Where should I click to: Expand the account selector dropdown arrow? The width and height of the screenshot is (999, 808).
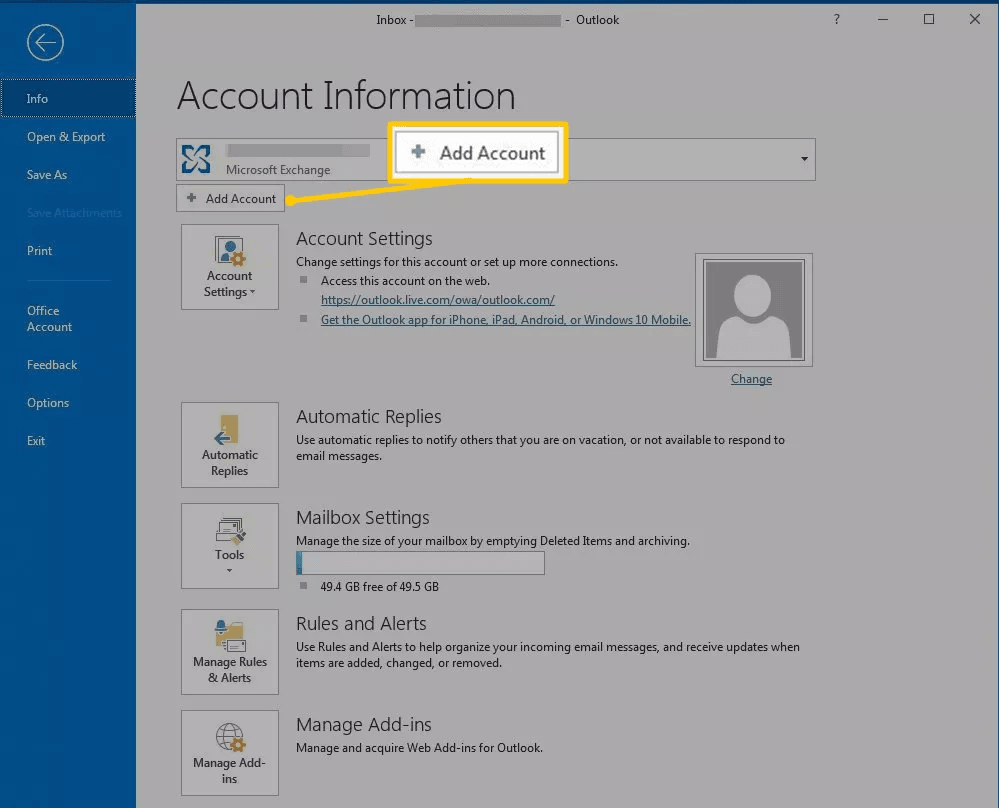(x=803, y=159)
